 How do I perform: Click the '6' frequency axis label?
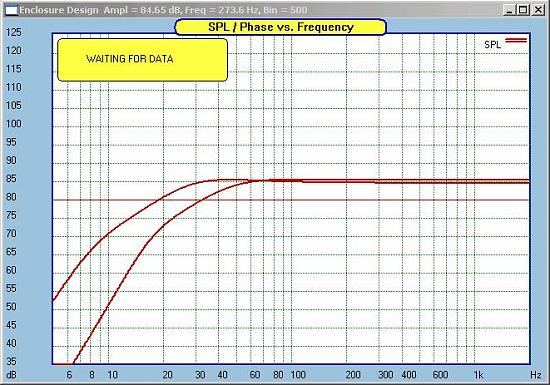tap(69, 375)
